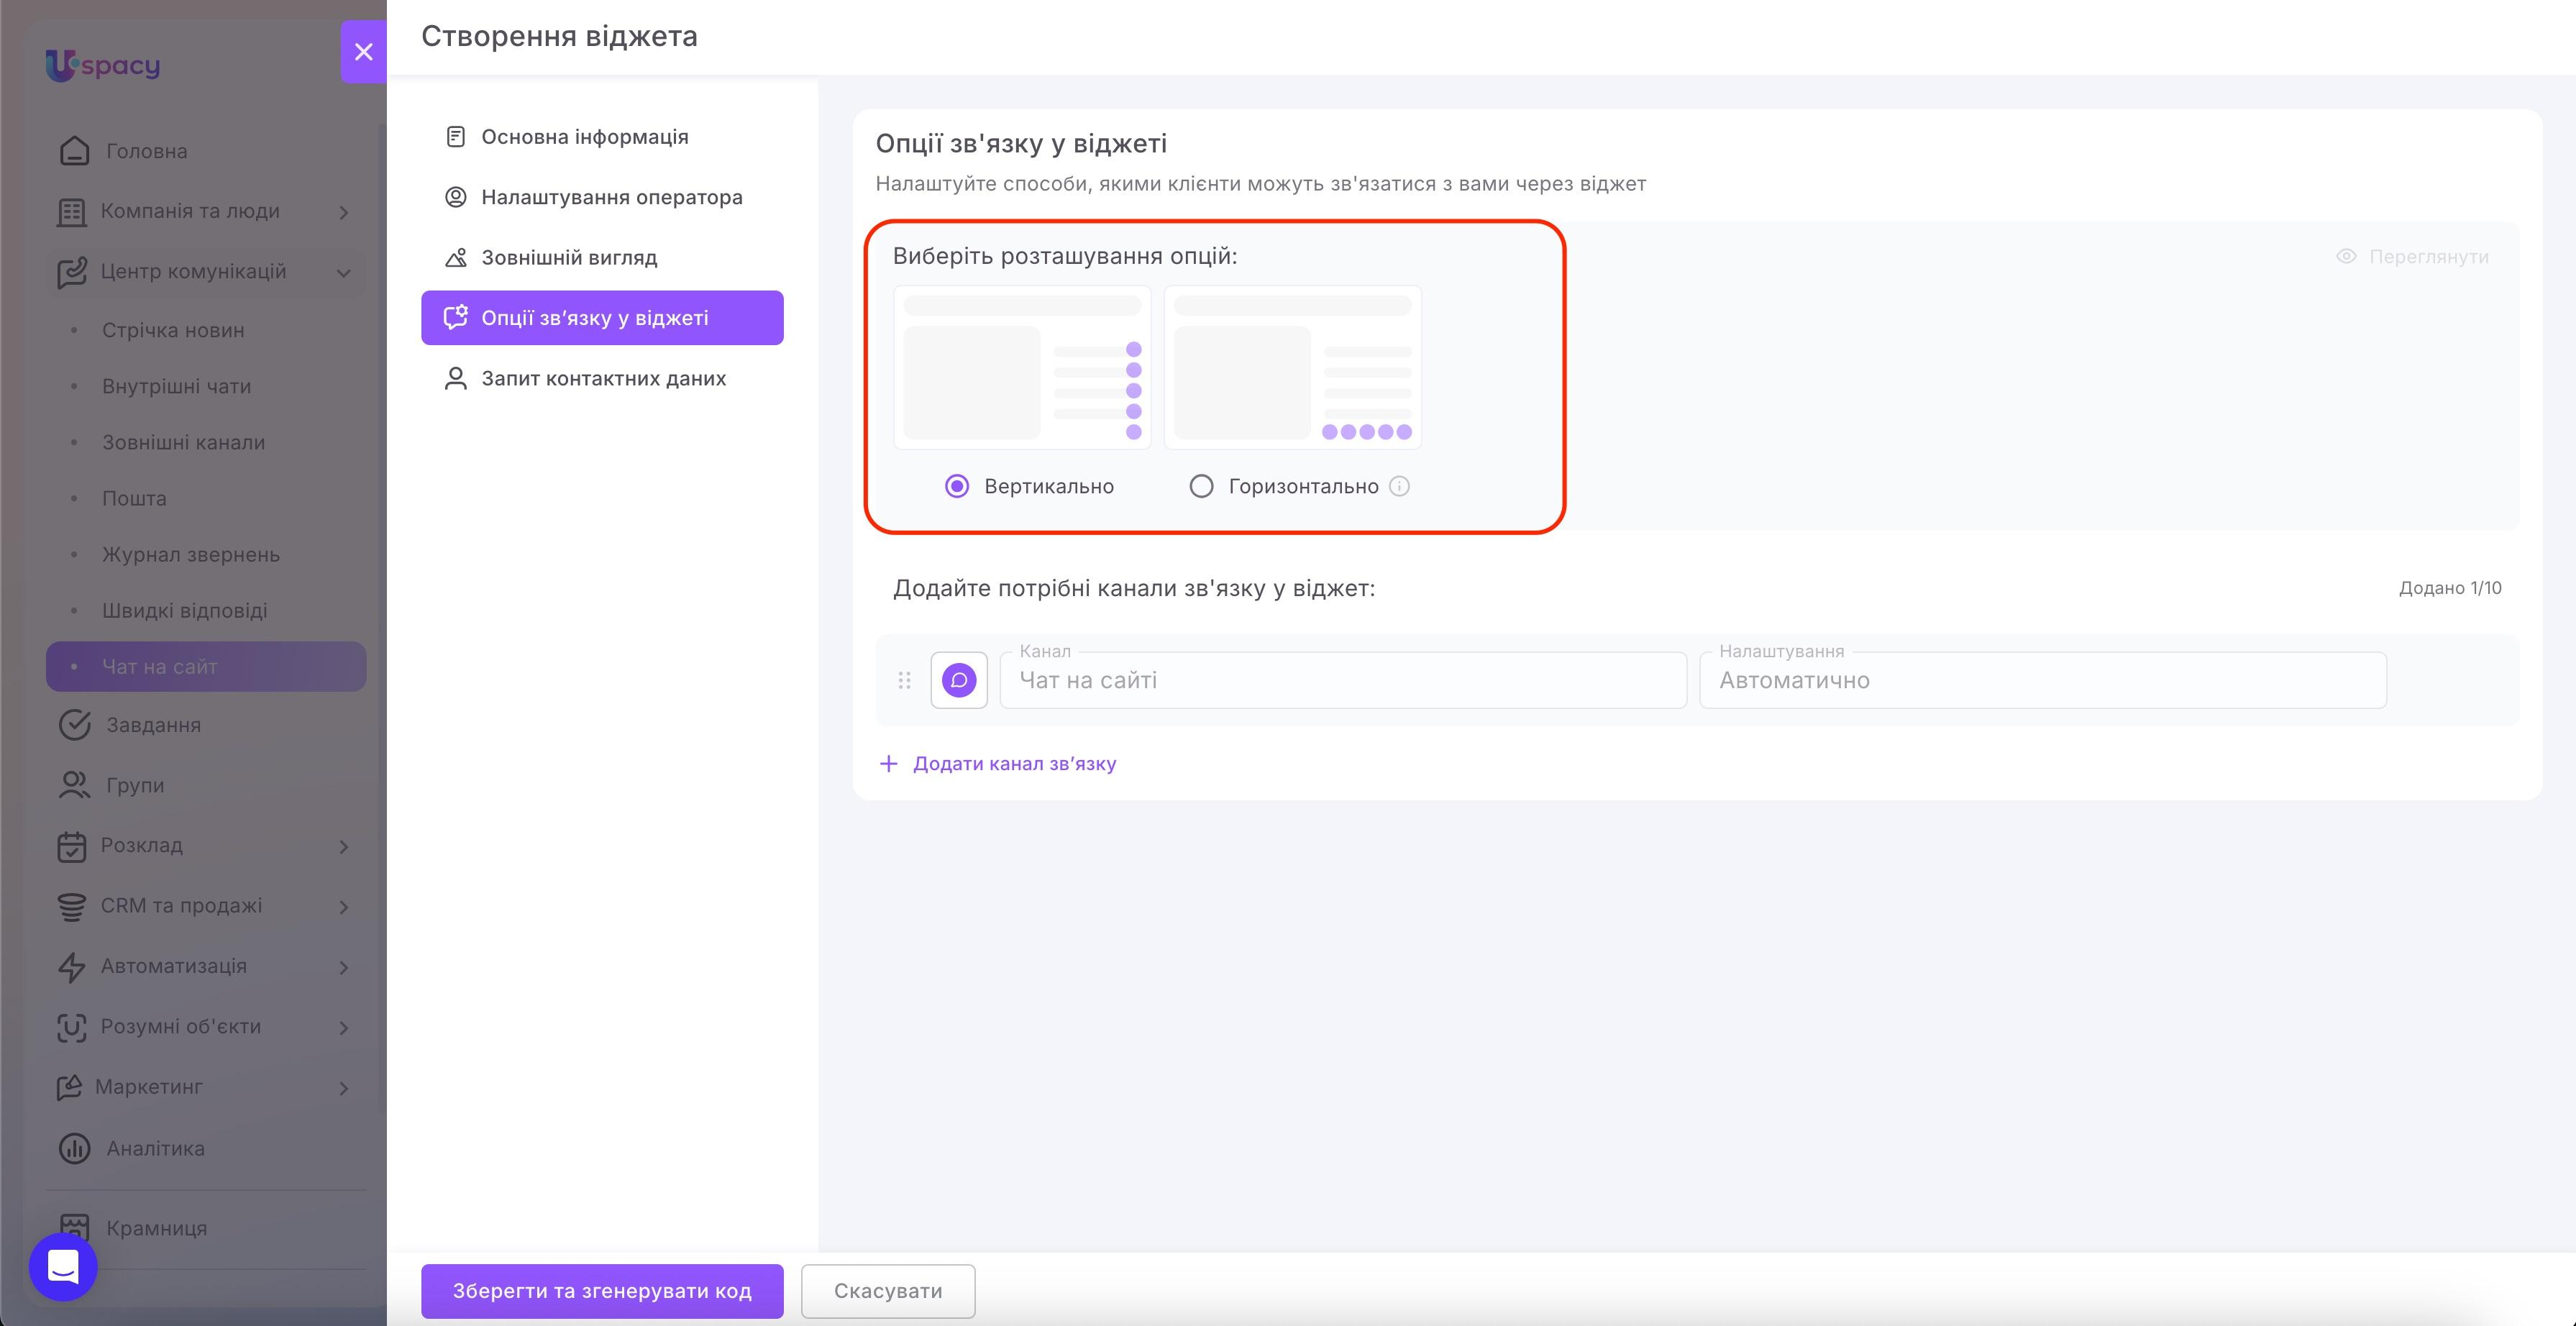Collapse the Центр комунікацій section
This screenshot has width=2576, height=1326.
pos(343,272)
